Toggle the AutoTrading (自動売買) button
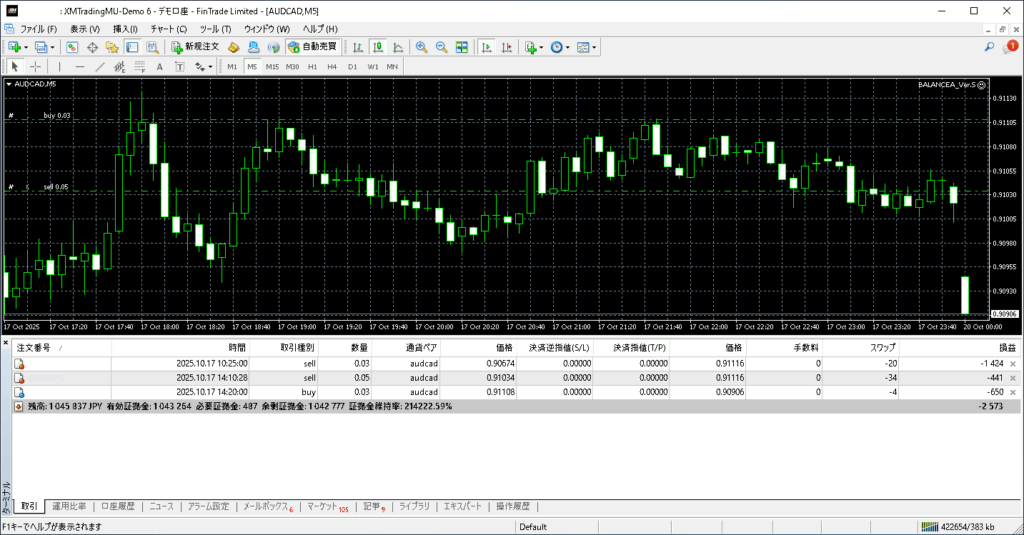This screenshot has height=535, width=1024. pos(312,47)
